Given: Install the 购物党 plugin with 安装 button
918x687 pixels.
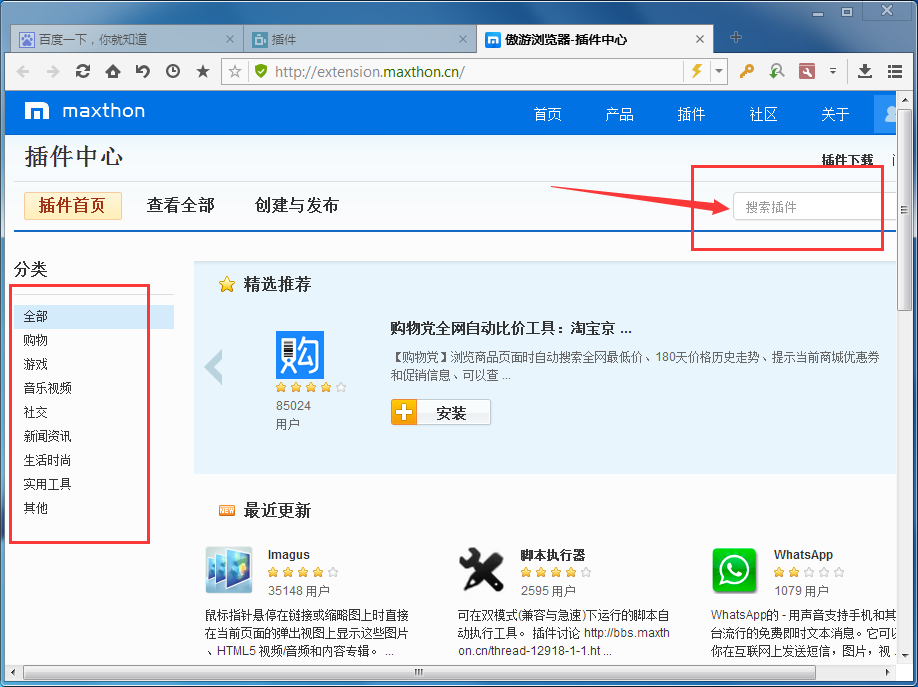Looking at the screenshot, I should pyautogui.click(x=440, y=412).
